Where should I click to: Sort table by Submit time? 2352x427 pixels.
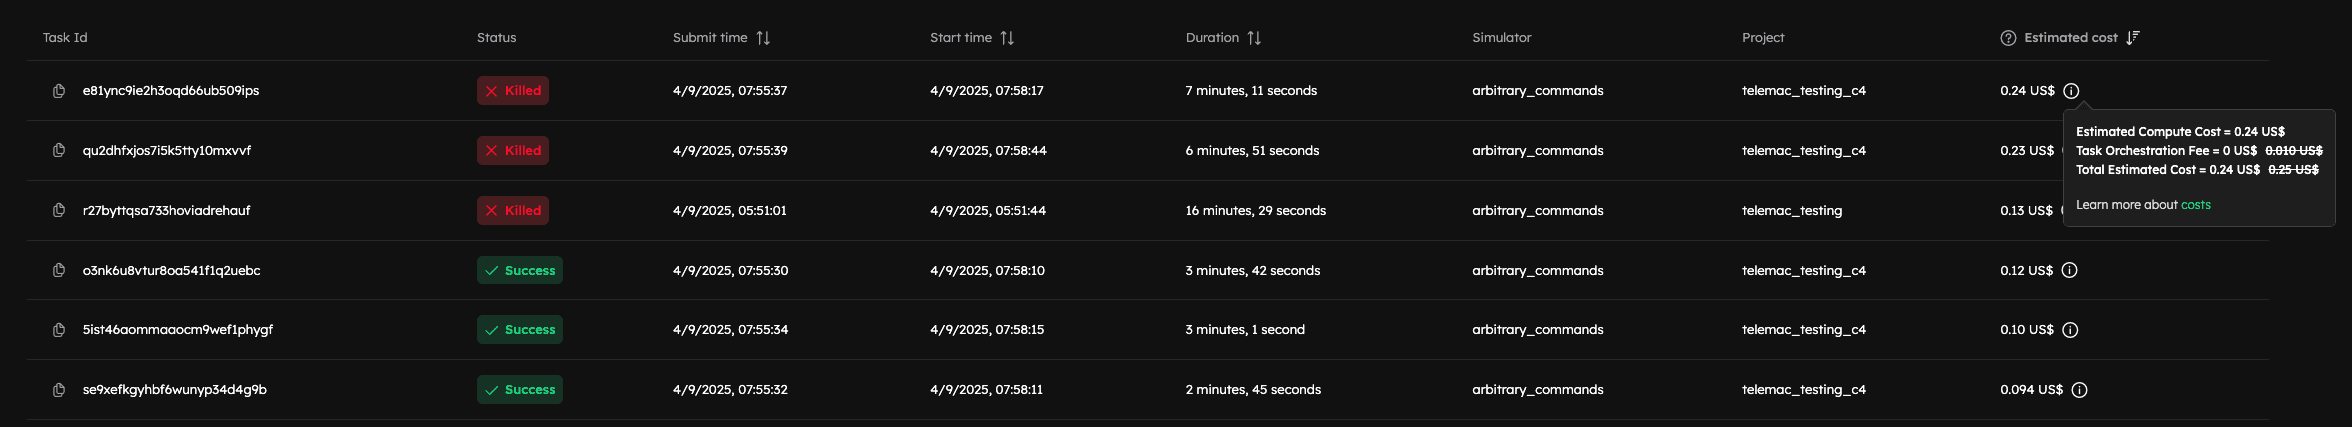tap(763, 38)
